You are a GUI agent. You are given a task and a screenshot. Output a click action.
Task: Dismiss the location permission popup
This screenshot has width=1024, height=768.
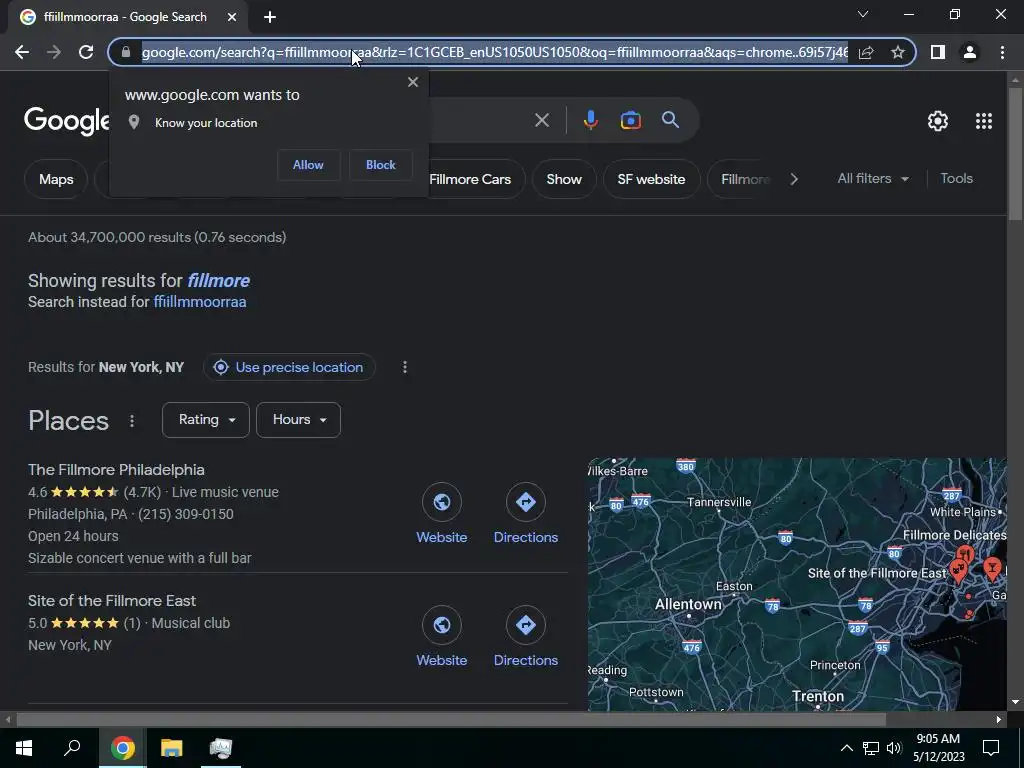click(413, 82)
